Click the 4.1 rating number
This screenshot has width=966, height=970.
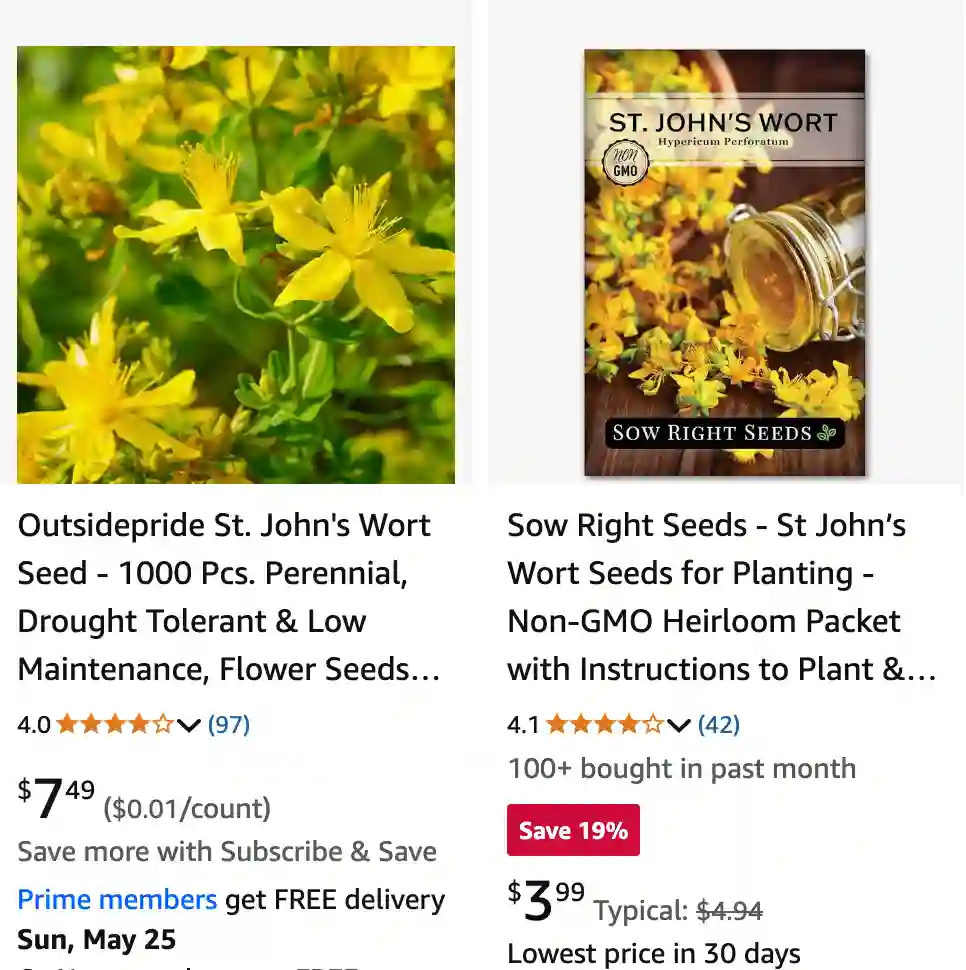coord(523,724)
